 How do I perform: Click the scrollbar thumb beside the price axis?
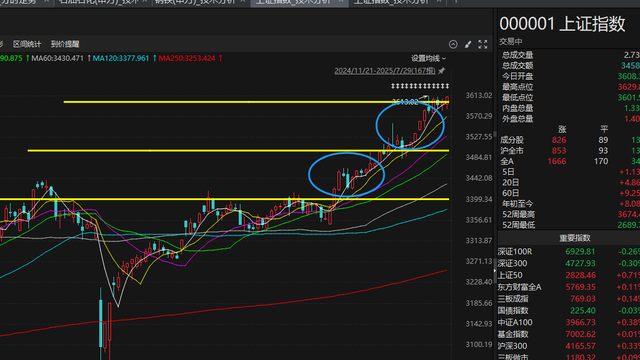click(495, 134)
